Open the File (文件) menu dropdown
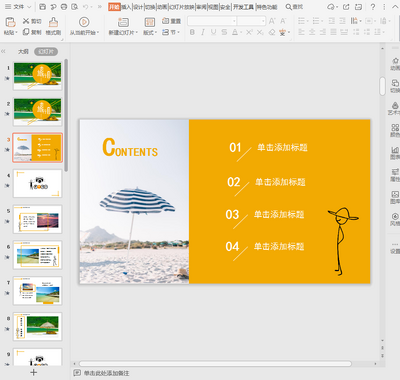This screenshot has height=380, width=400. [x=18, y=7]
